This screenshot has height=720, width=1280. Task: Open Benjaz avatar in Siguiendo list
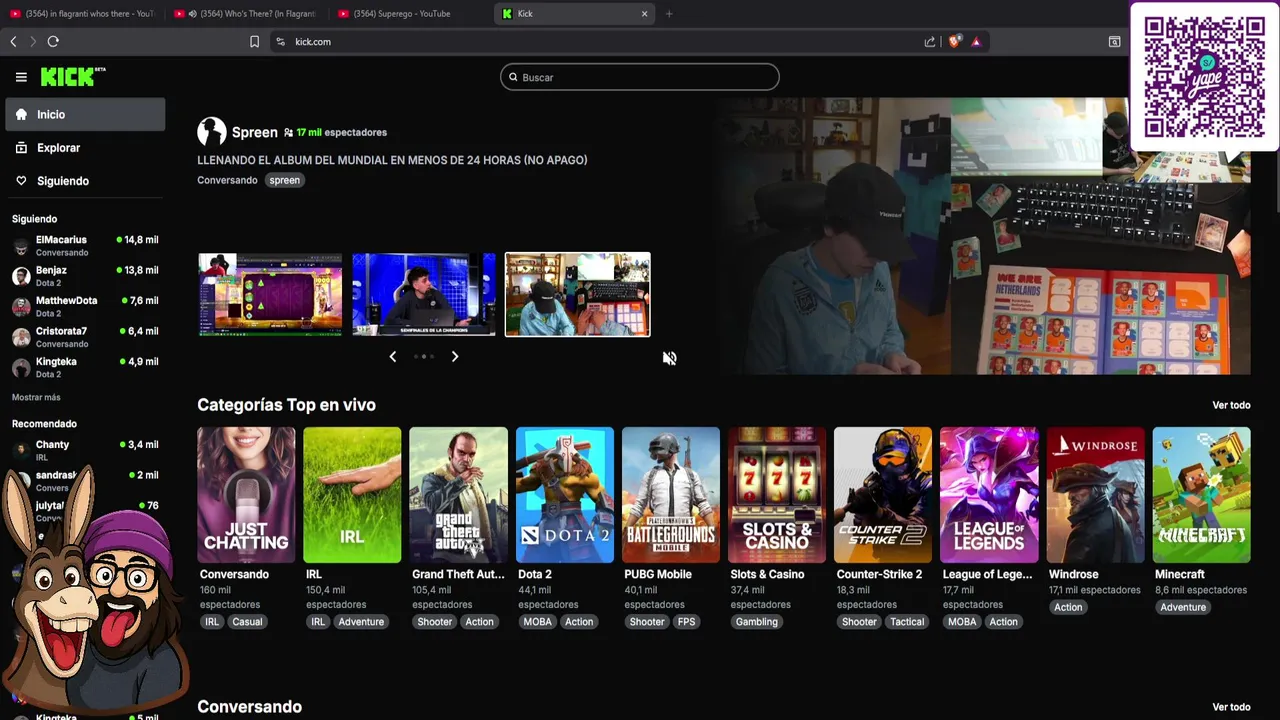tap(21, 276)
